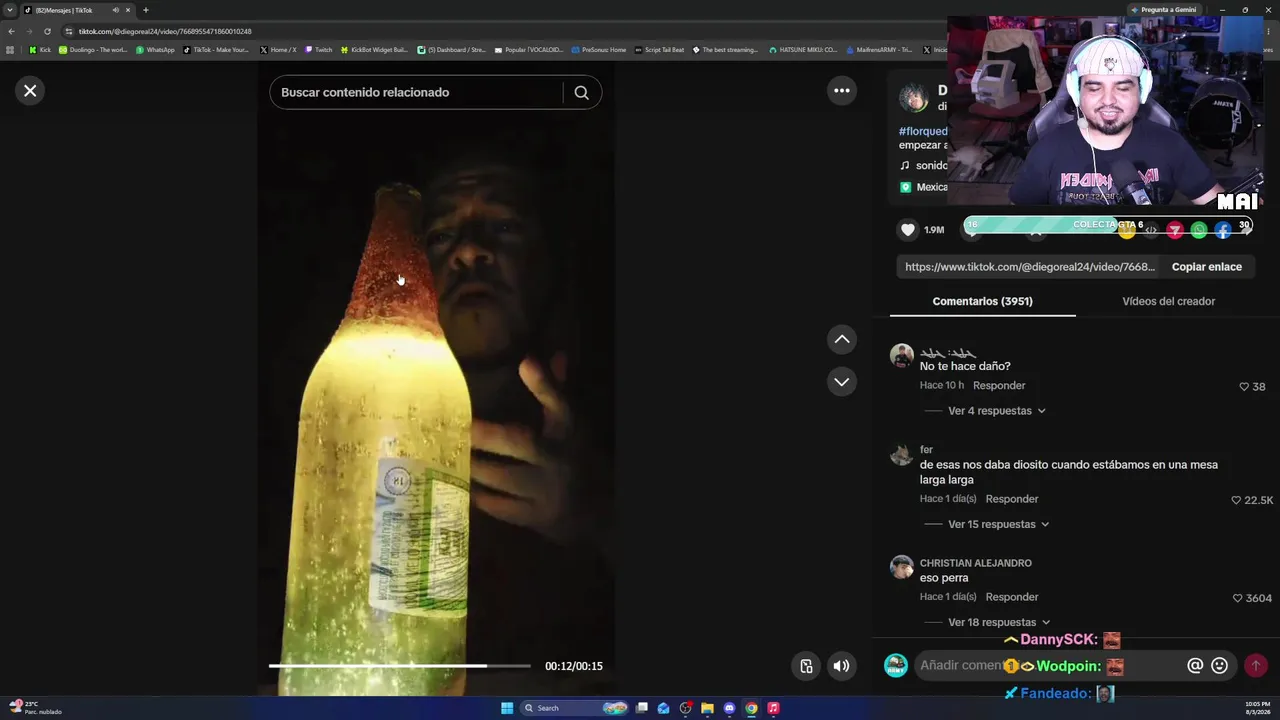The width and height of the screenshot is (1280, 720).
Task: Open the browser tab search dropdown
Action: pos(10,10)
